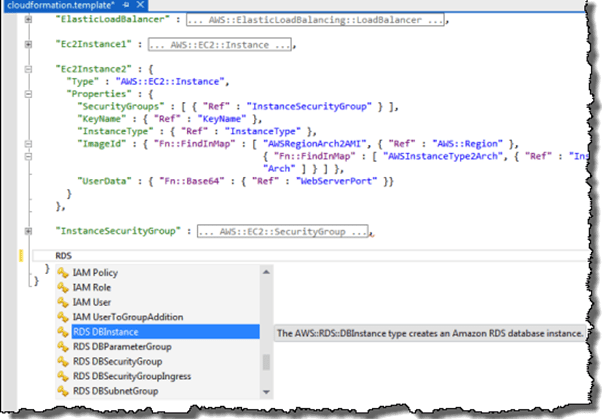This screenshot has width=602, height=419.
Task: Select RDS DBInstance from autocomplete list
Action: coord(105,332)
